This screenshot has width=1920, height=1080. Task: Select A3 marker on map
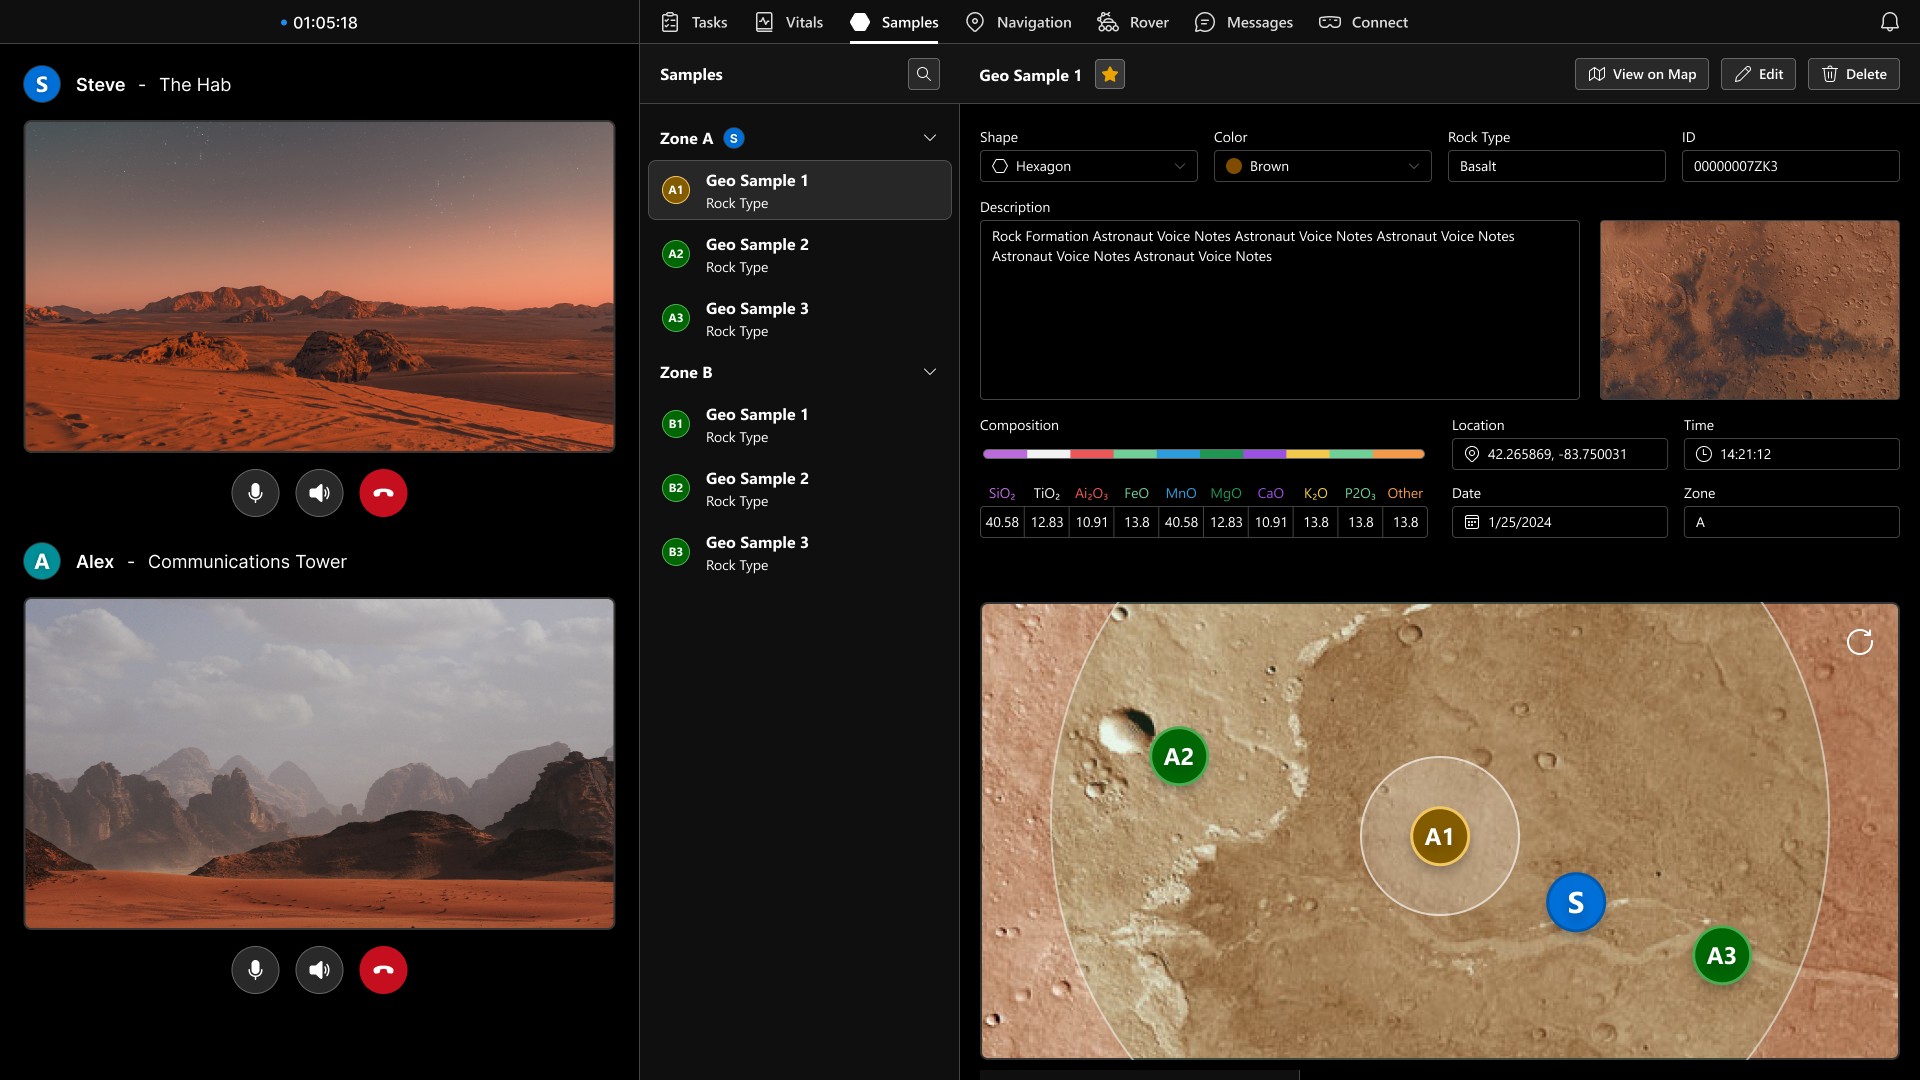coord(1720,956)
